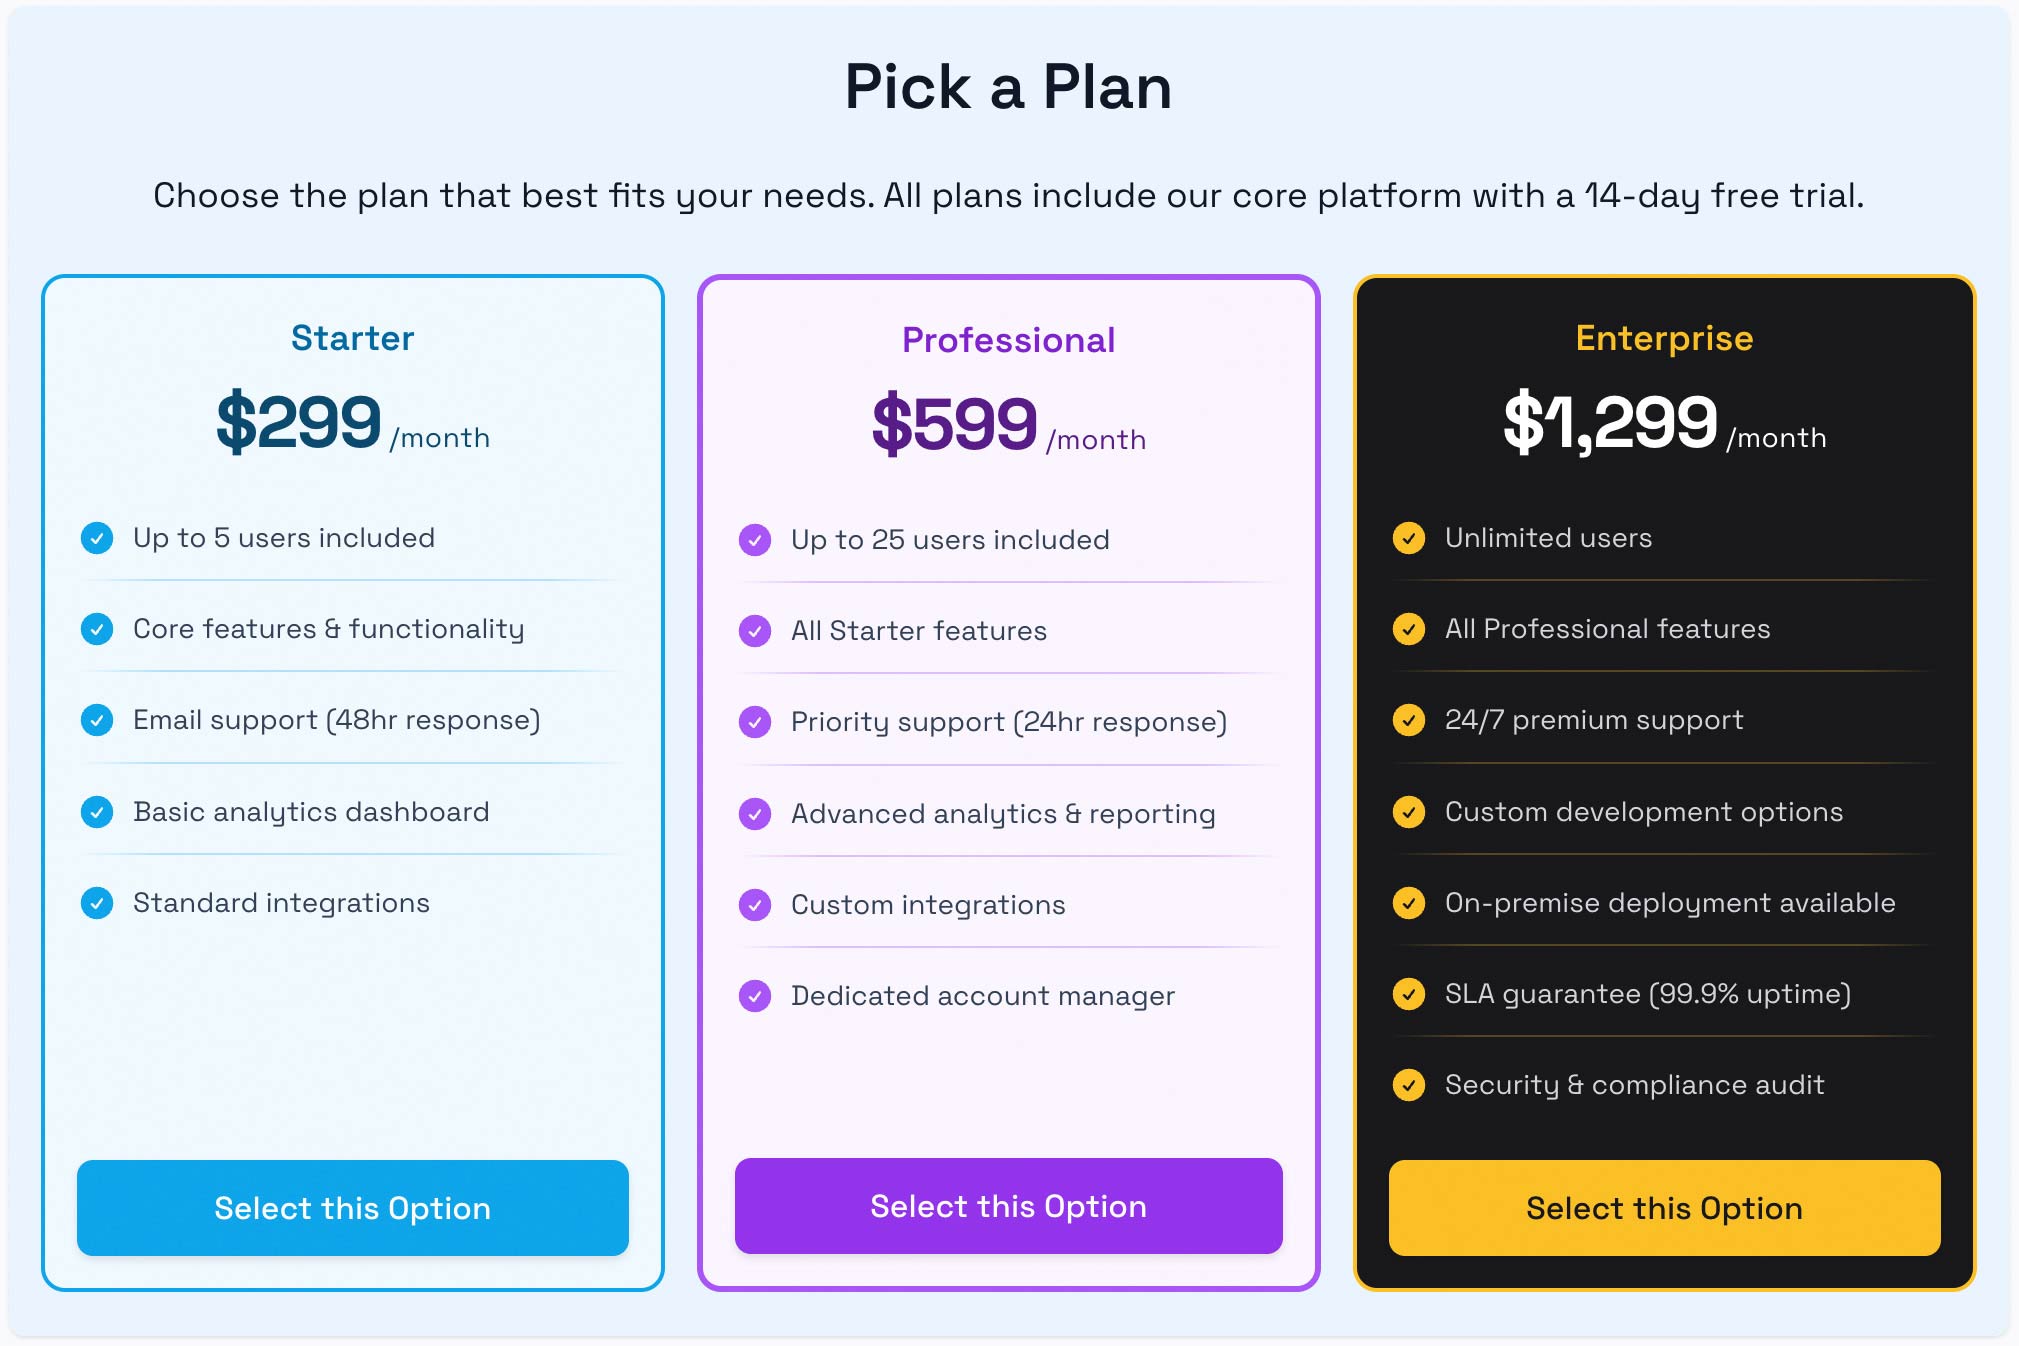Select this Option under the Professional plan
This screenshot has width=2019, height=1346.
pos(1007,1206)
